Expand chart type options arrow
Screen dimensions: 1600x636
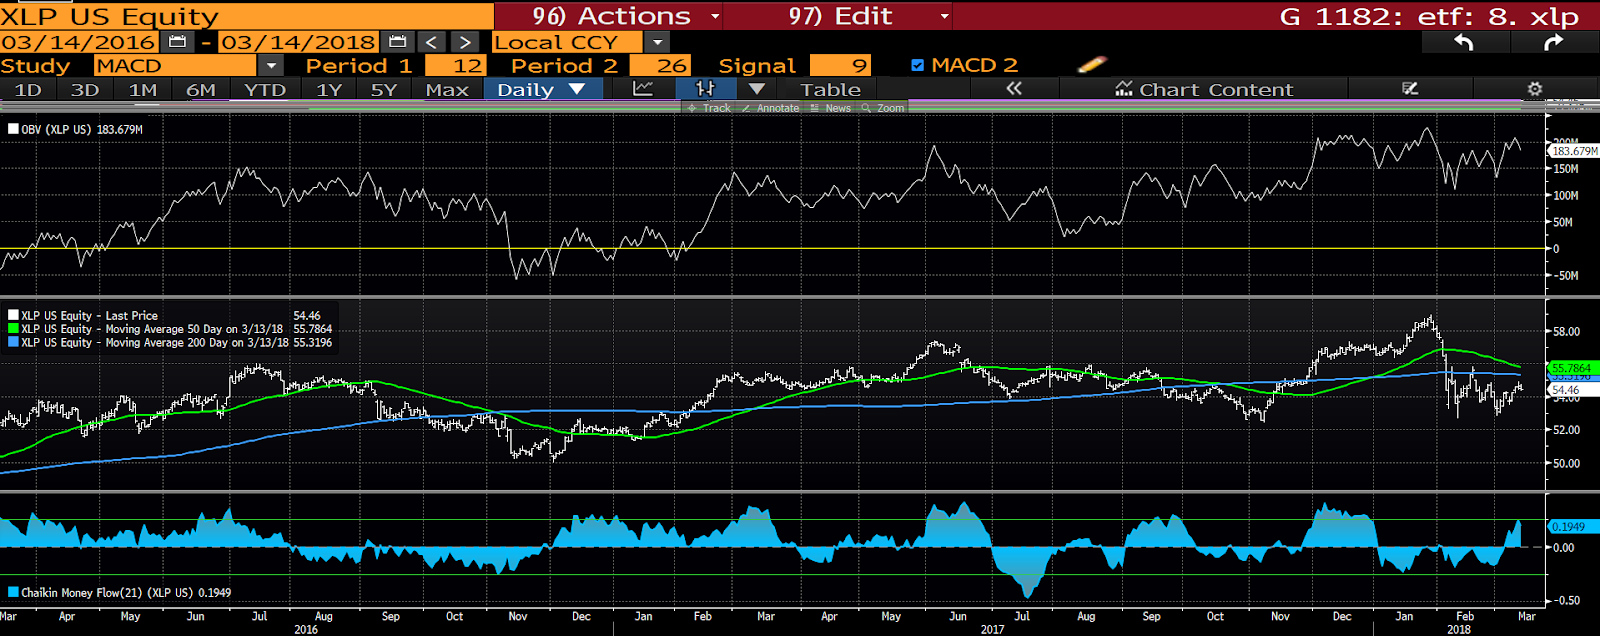pos(757,89)
